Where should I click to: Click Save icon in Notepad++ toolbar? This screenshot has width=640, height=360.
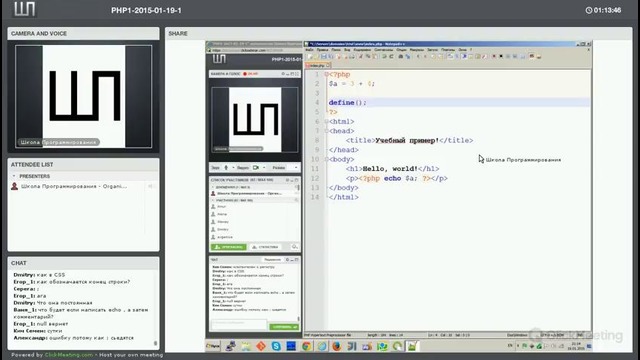[323, 56]
